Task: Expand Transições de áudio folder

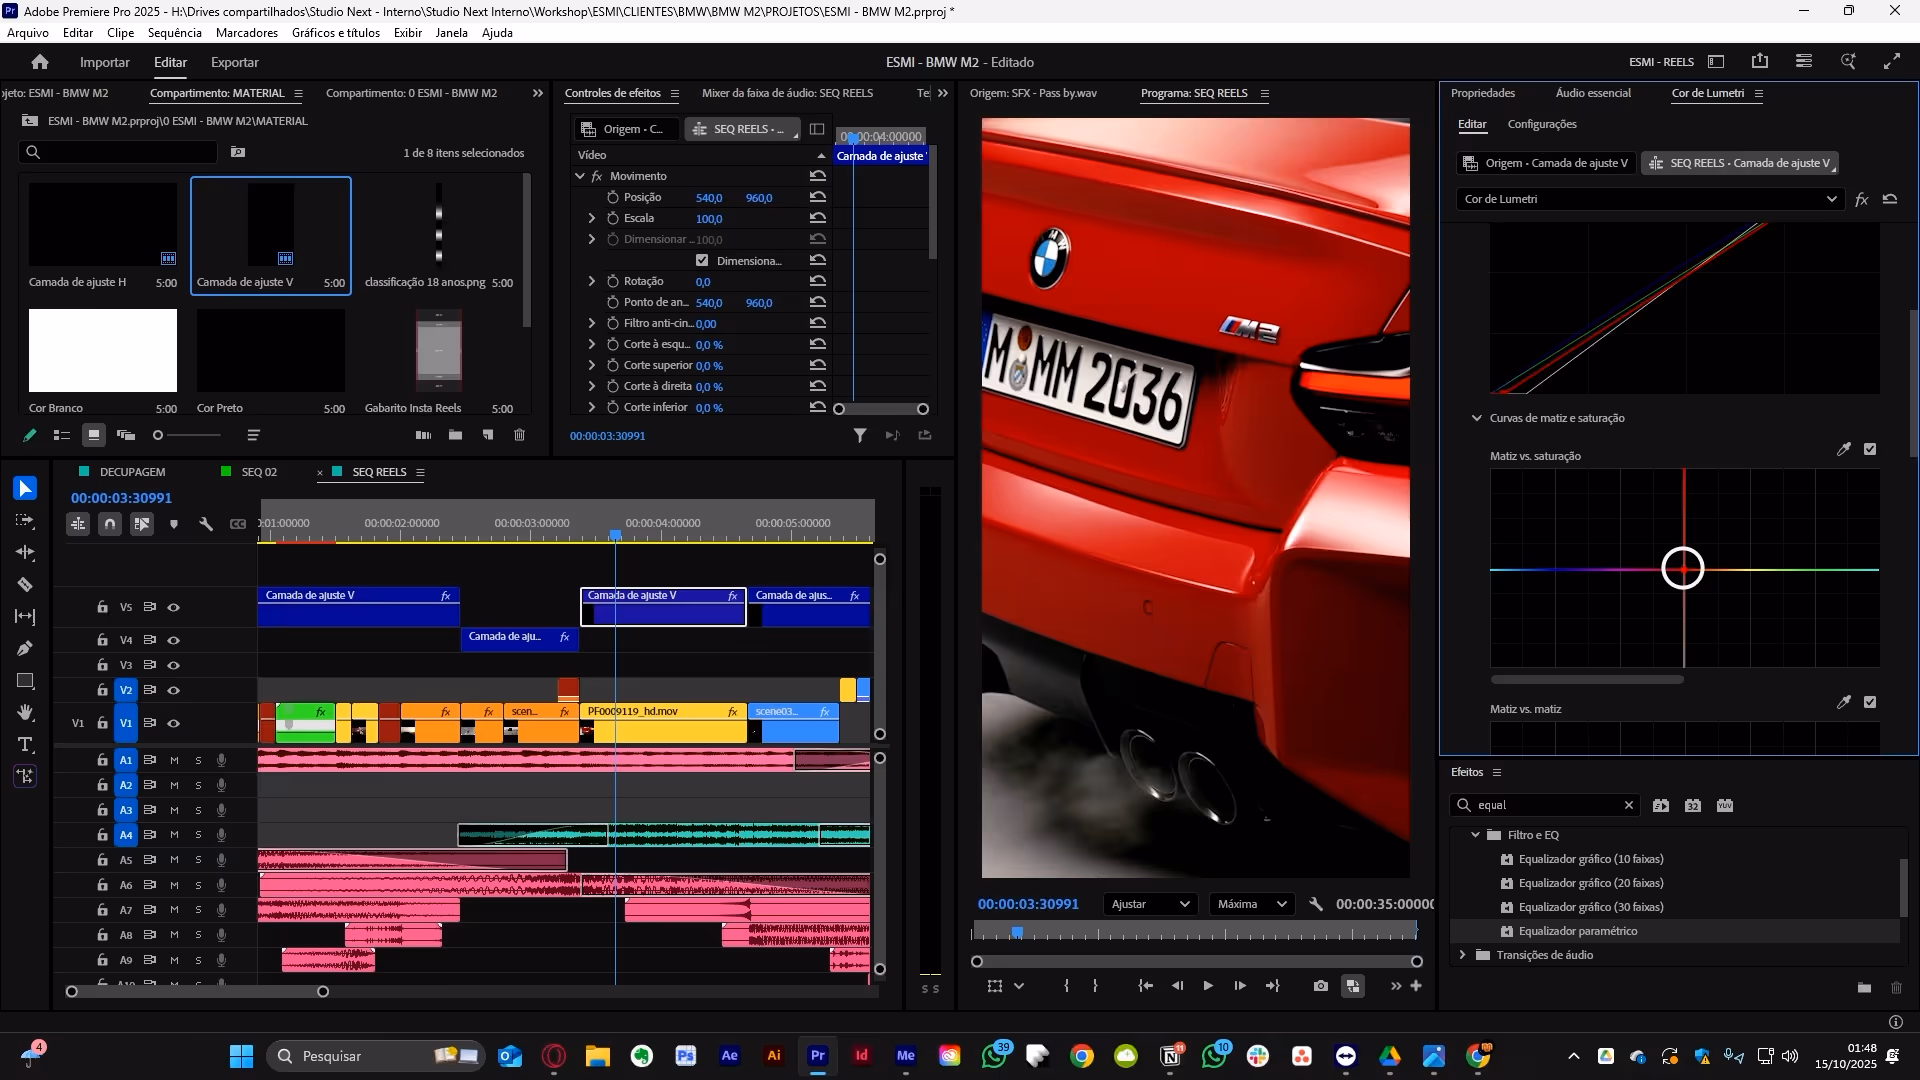Action: pyautogui.click(x=1463, y=955)
